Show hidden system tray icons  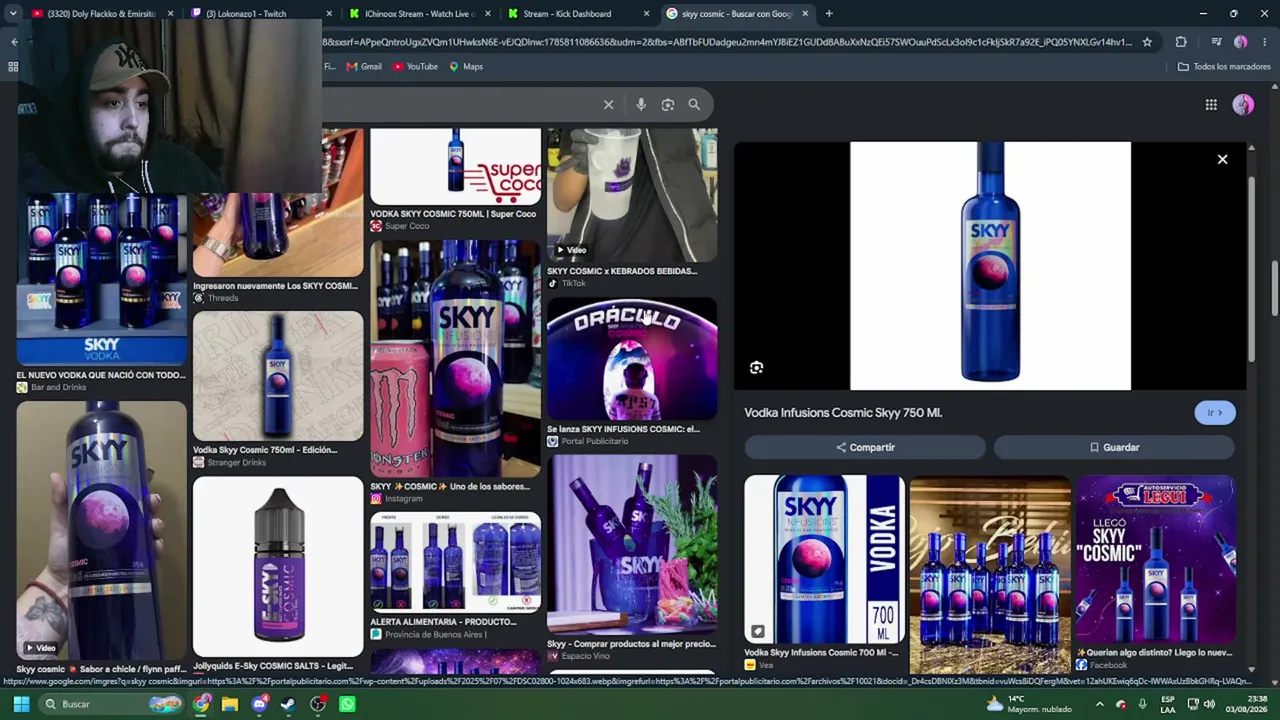tap(1099, 704)
